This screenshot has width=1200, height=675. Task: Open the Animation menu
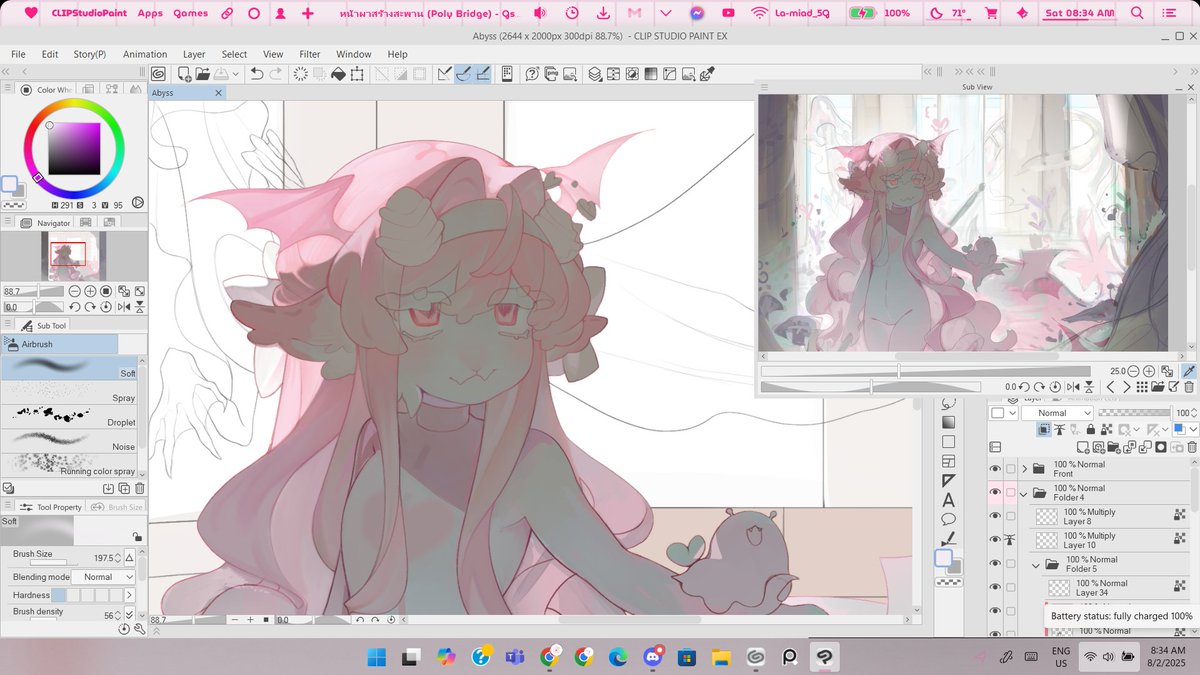(145, 54)
